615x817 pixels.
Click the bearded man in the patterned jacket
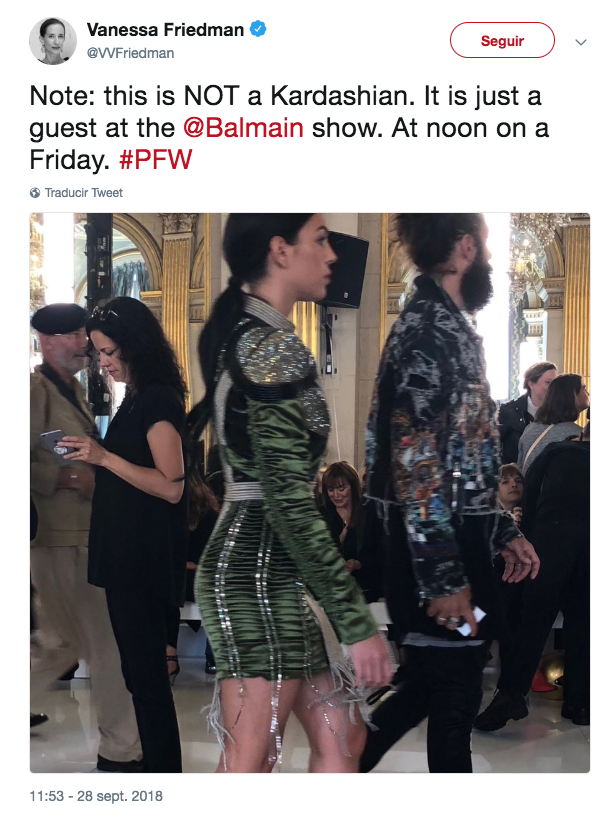443,490
